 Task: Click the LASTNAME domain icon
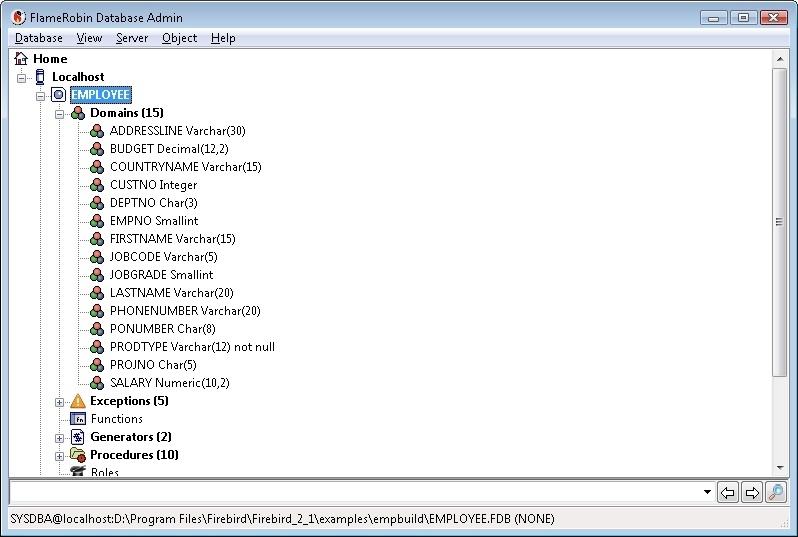click(x=97, y=293)
